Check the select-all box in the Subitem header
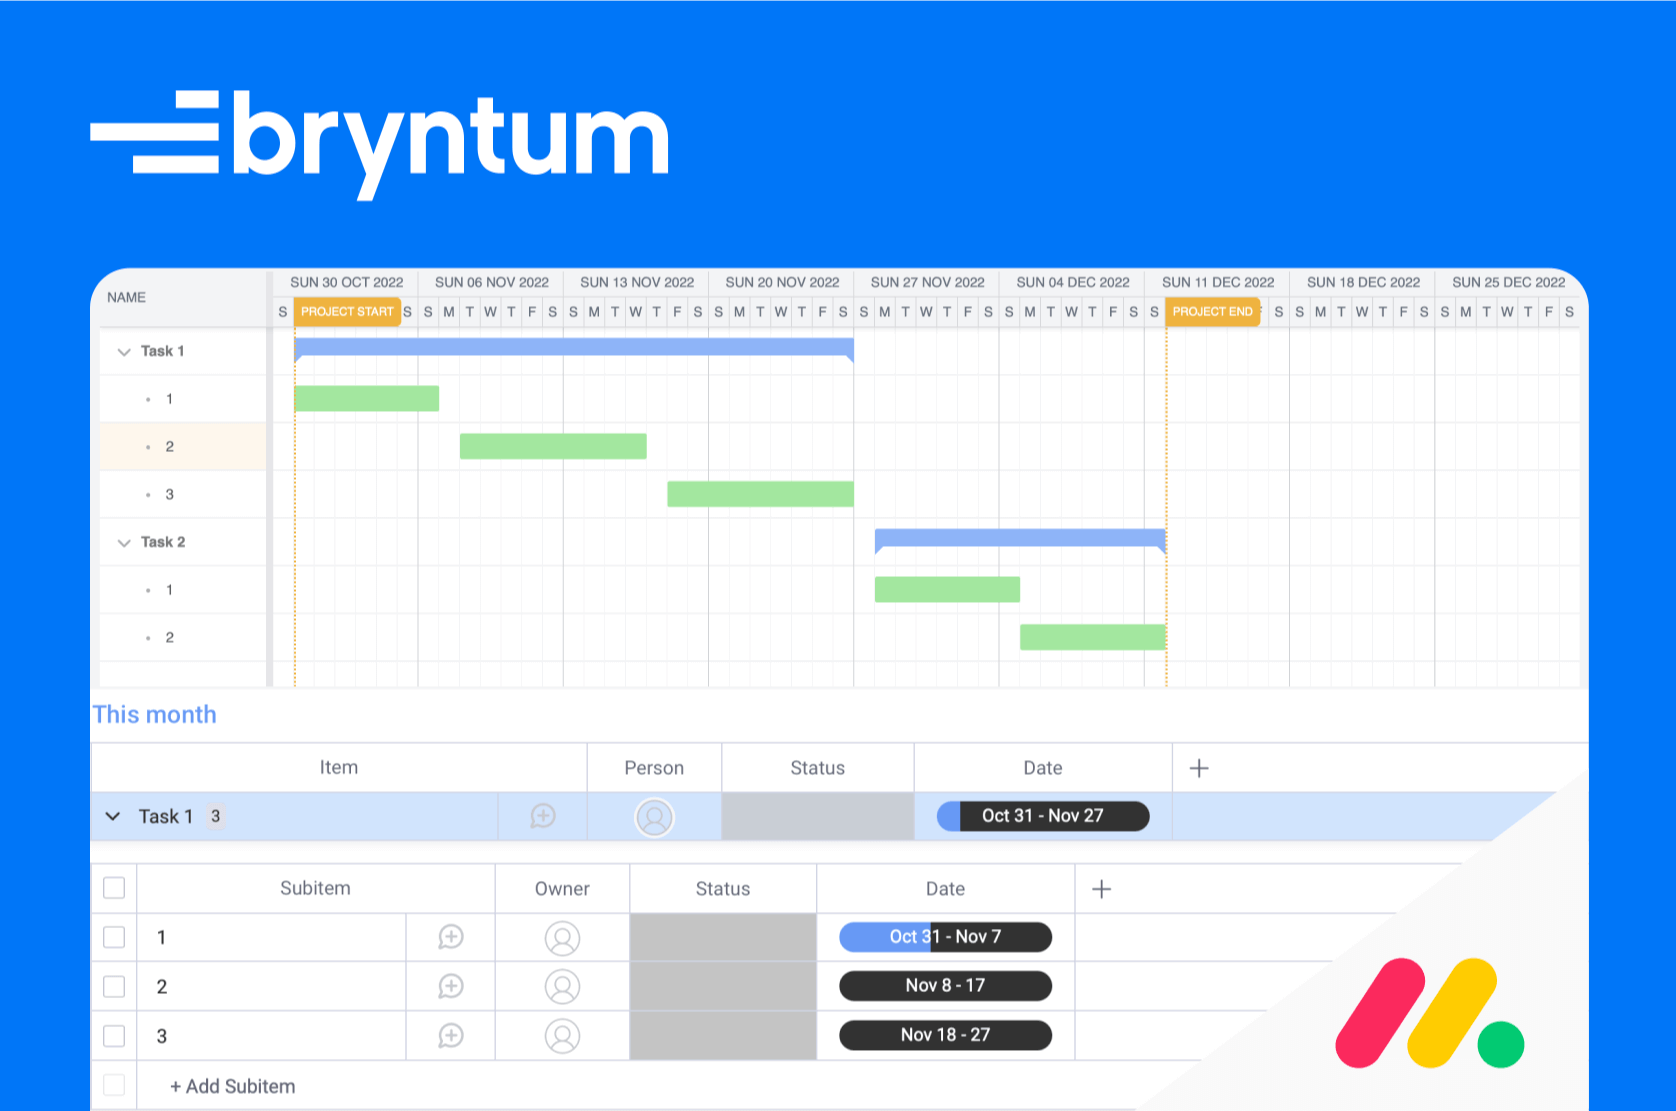Screen dimensions: 1676x1111 [x=114, y=888]
